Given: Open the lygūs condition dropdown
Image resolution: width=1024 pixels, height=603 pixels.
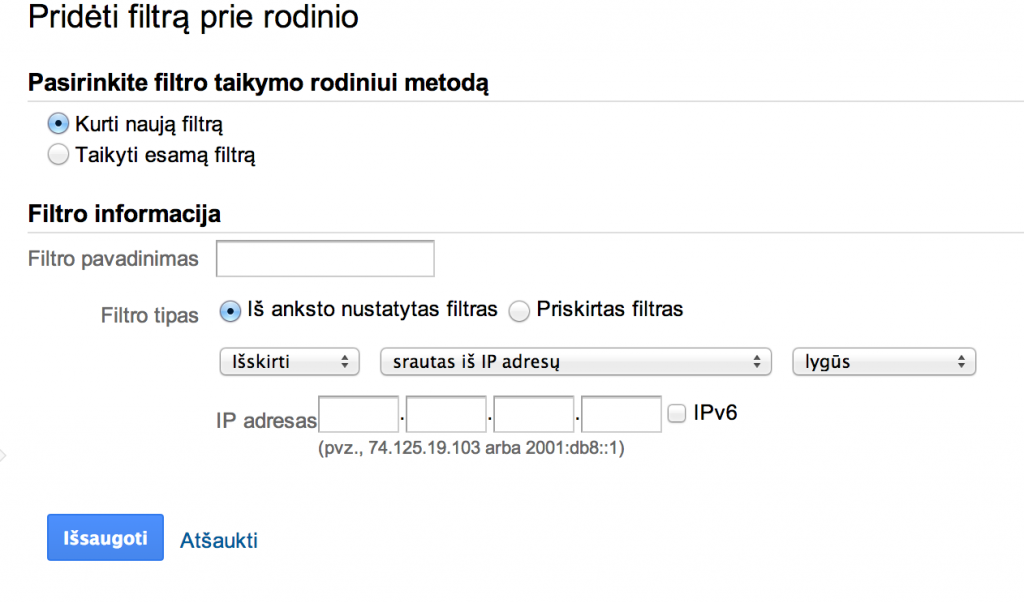Looking at the screenshot, I should [x=883, y=362].
